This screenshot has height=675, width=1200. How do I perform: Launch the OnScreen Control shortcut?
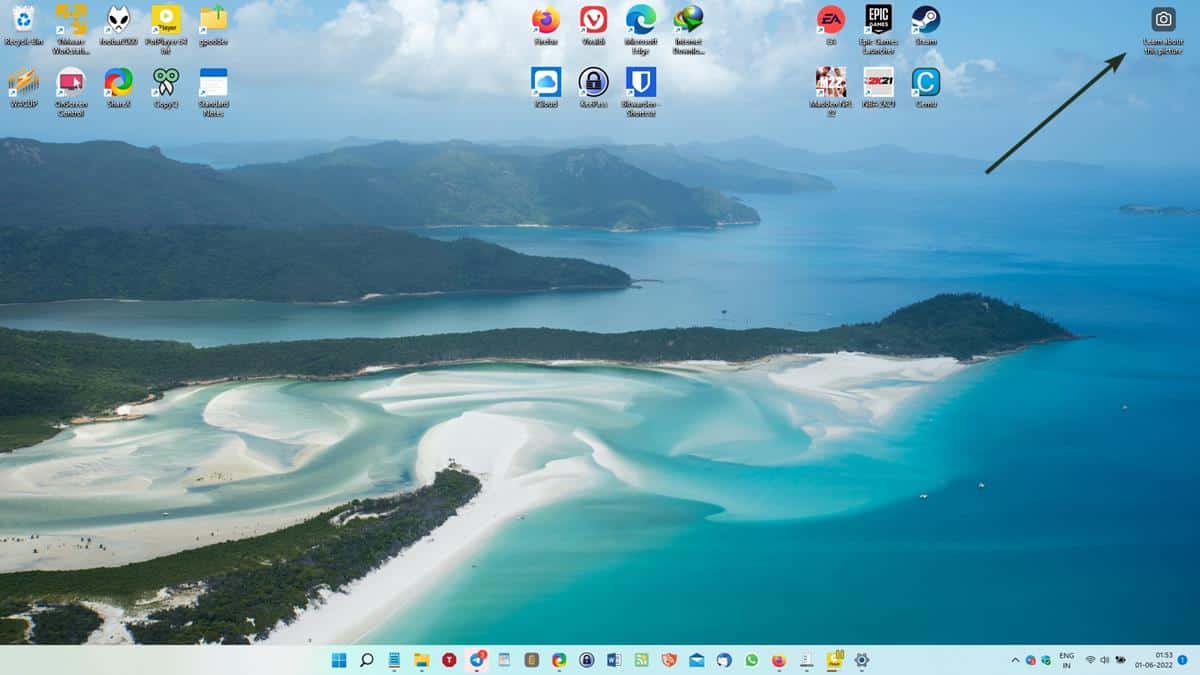click(x=71, y=92)
